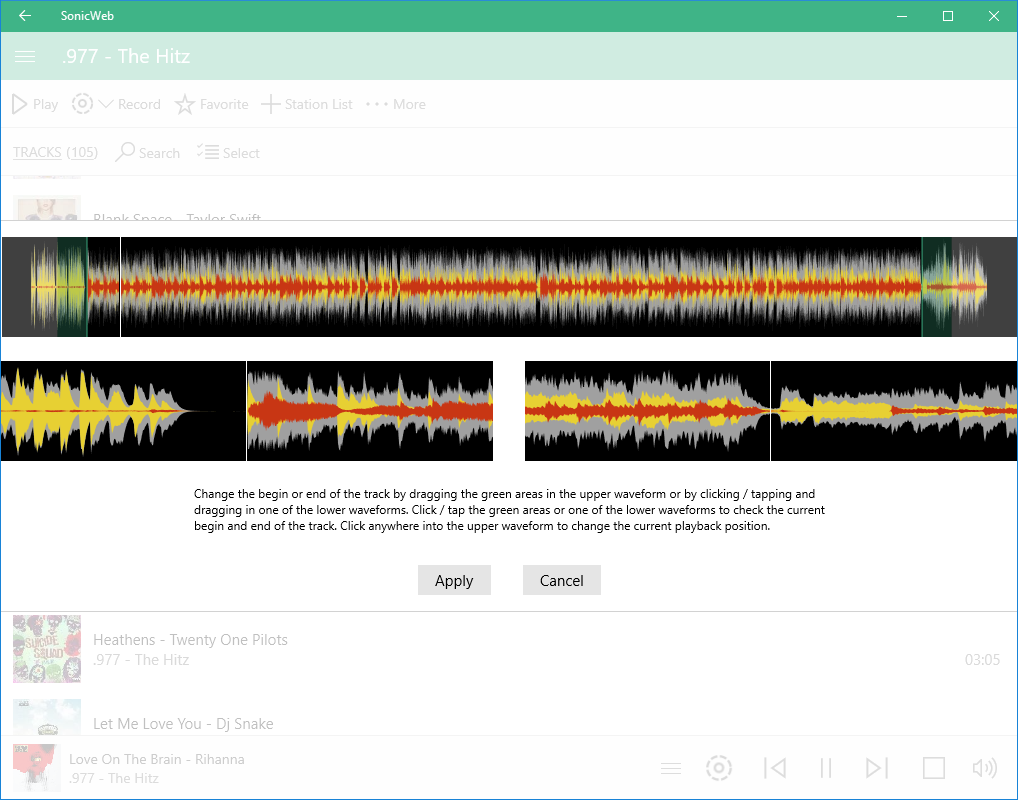
Task: Pause playback of Love On The Brain
Action: pyautogui.click(x=826, y=767)
